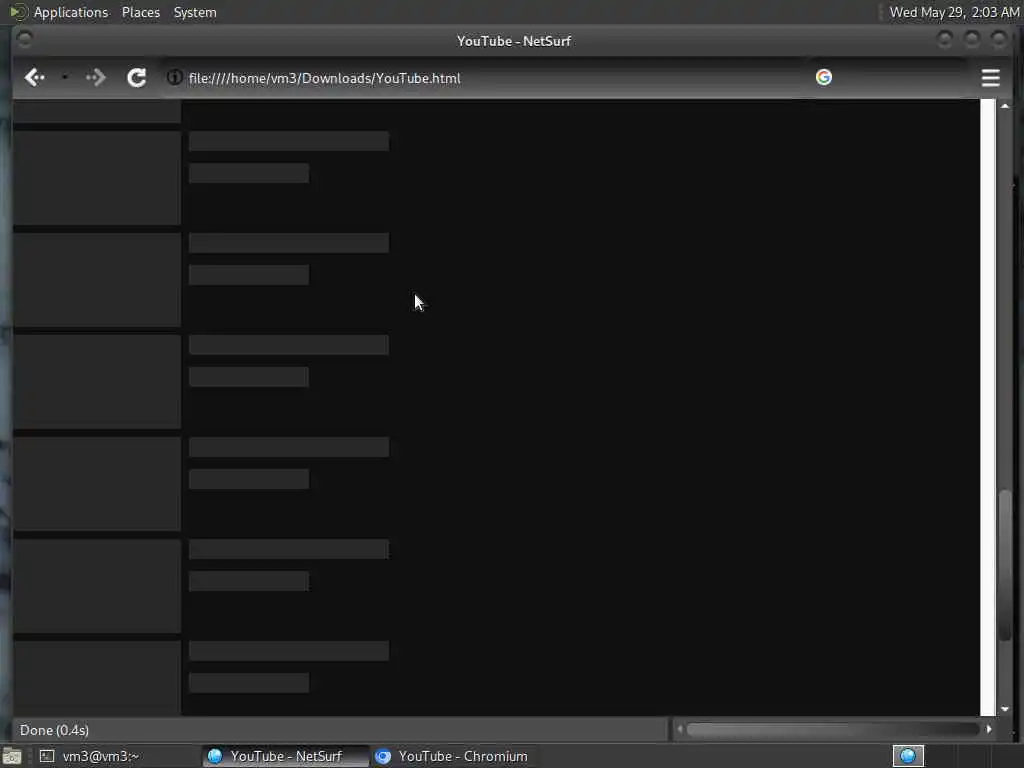Screen dimensions: 1024x768
Task: Click the vertical scrollbar thumb
Action: (1005, 565)
